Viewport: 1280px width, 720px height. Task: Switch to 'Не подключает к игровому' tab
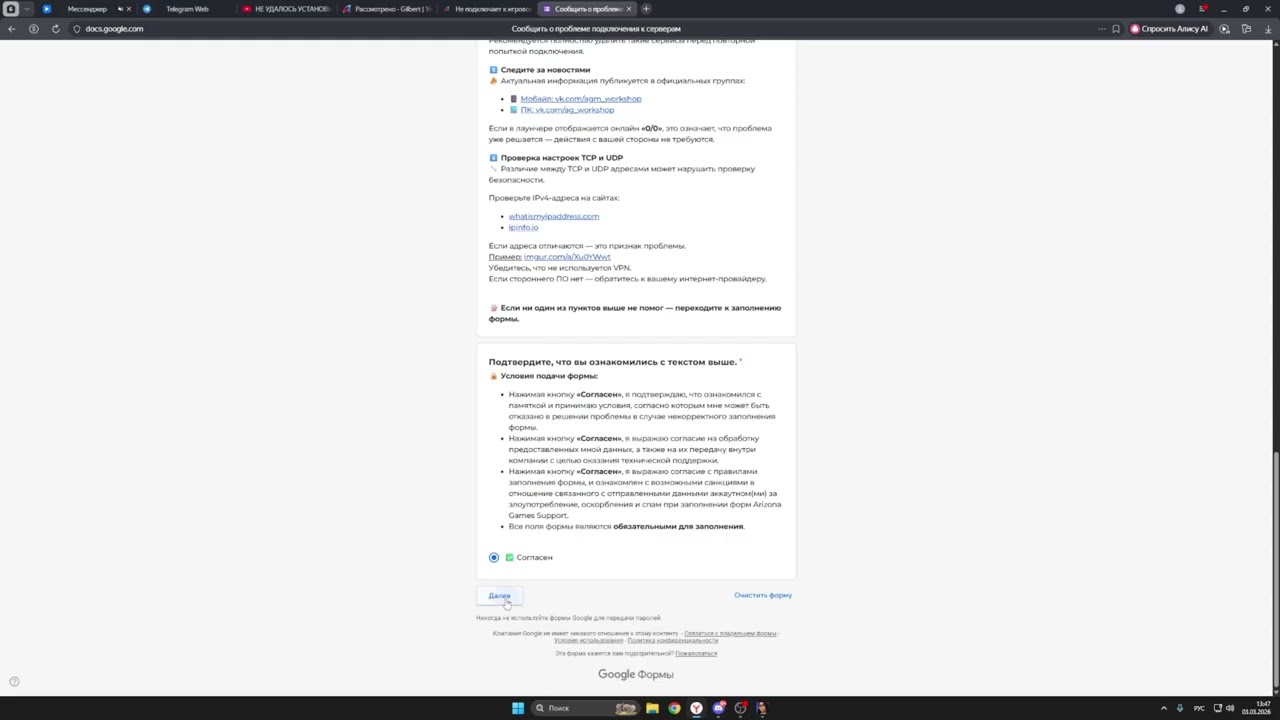pyautogui.click(x=486, y=9)
